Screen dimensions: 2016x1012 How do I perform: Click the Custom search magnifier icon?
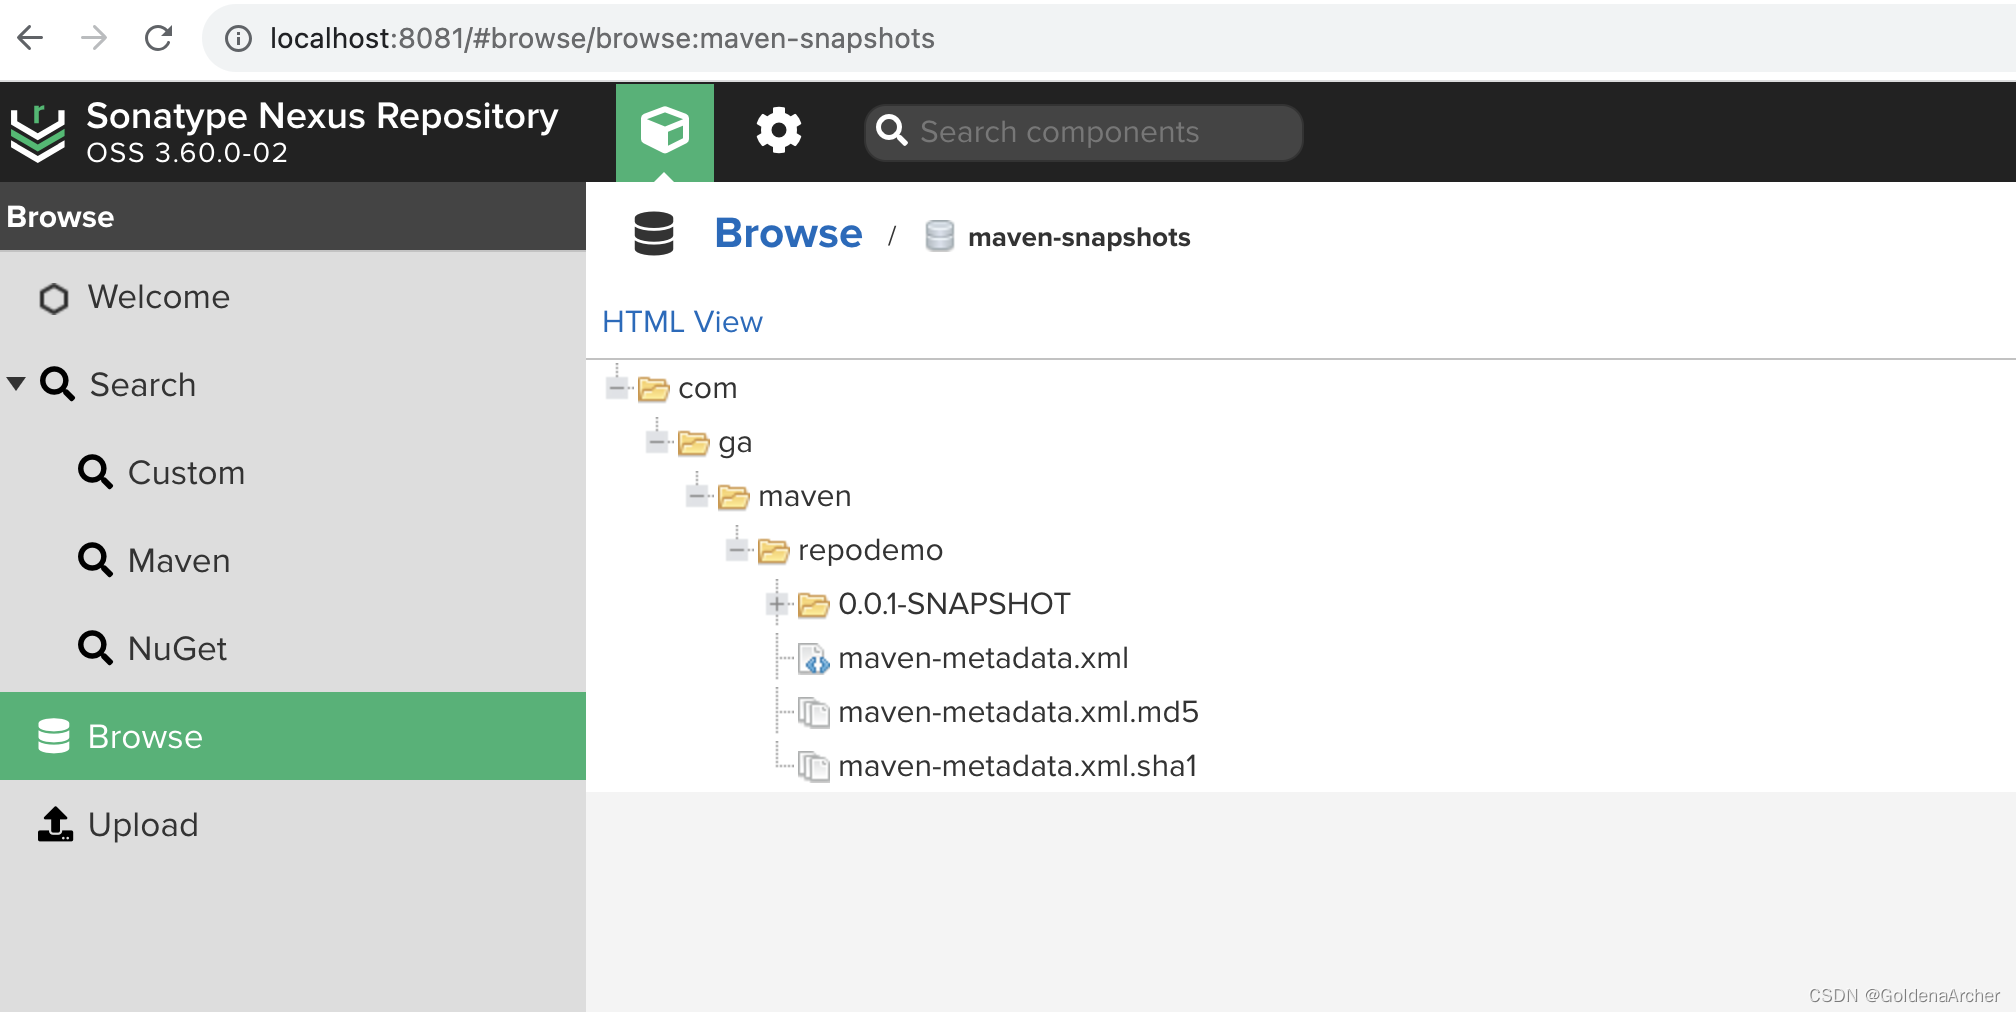pyautogui.click(x=95, y=472)
